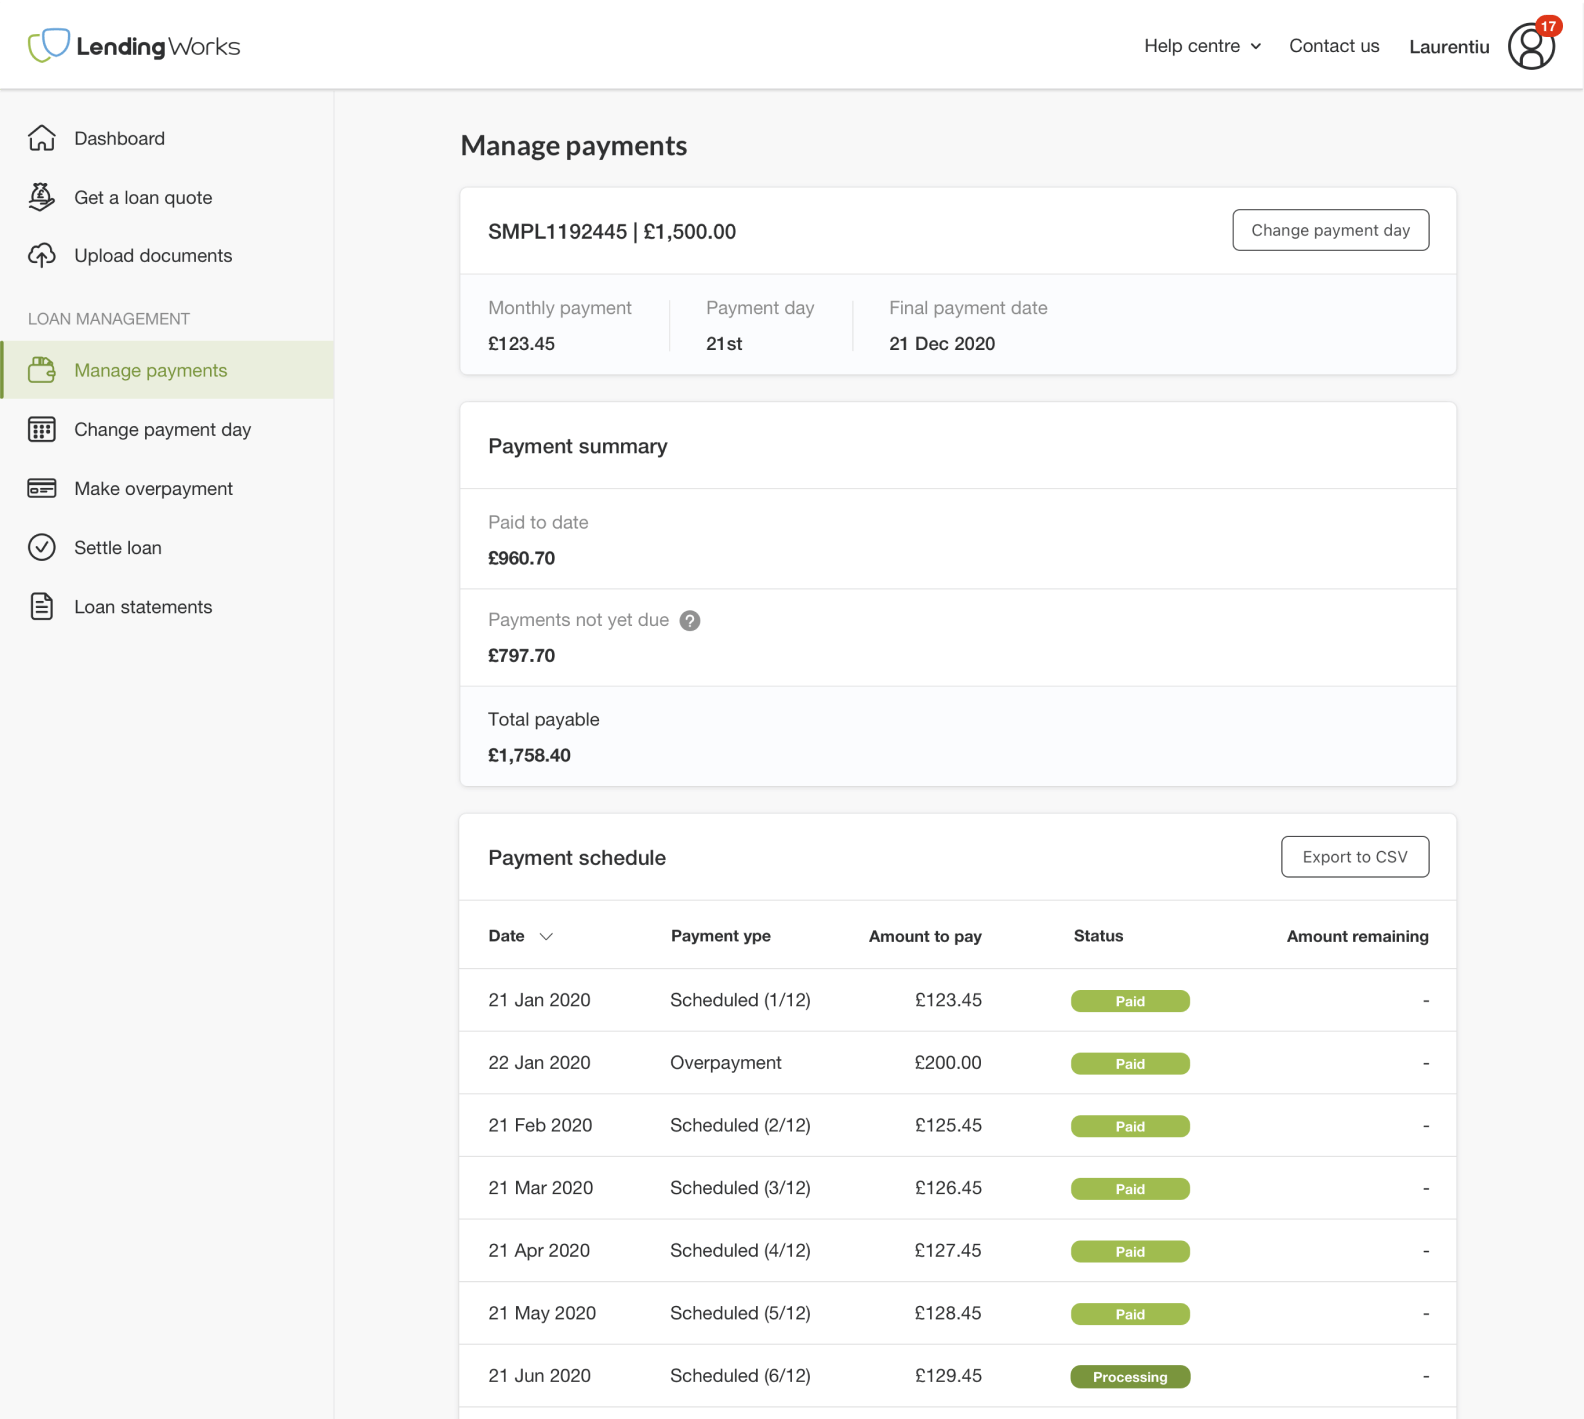Viewport: 1584px width, 1419px height.
Task: Select the 21 Jan 2020 date cell
Action: click(539, 1000)
